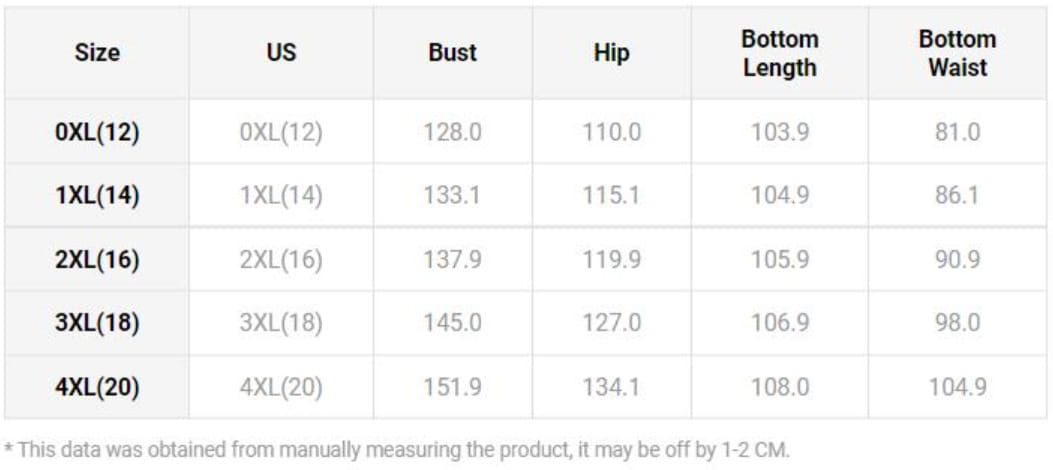Click the US column header

click(x=281, y=52)
